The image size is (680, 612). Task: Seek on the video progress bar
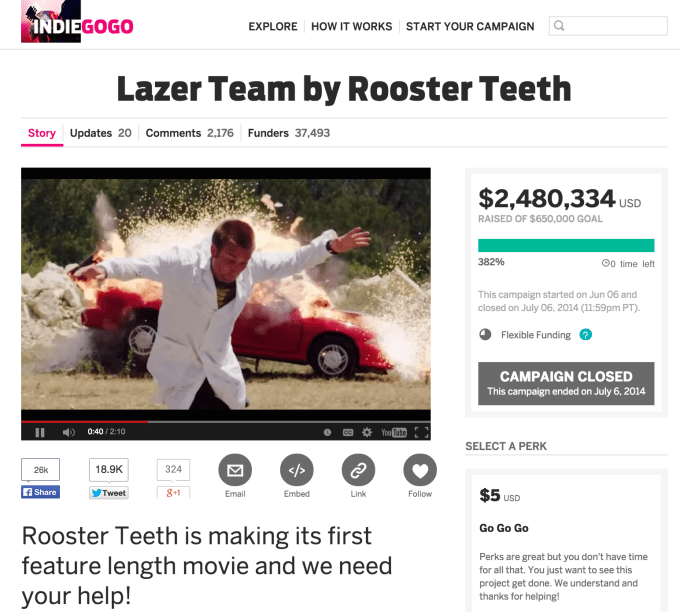point(226,421)
